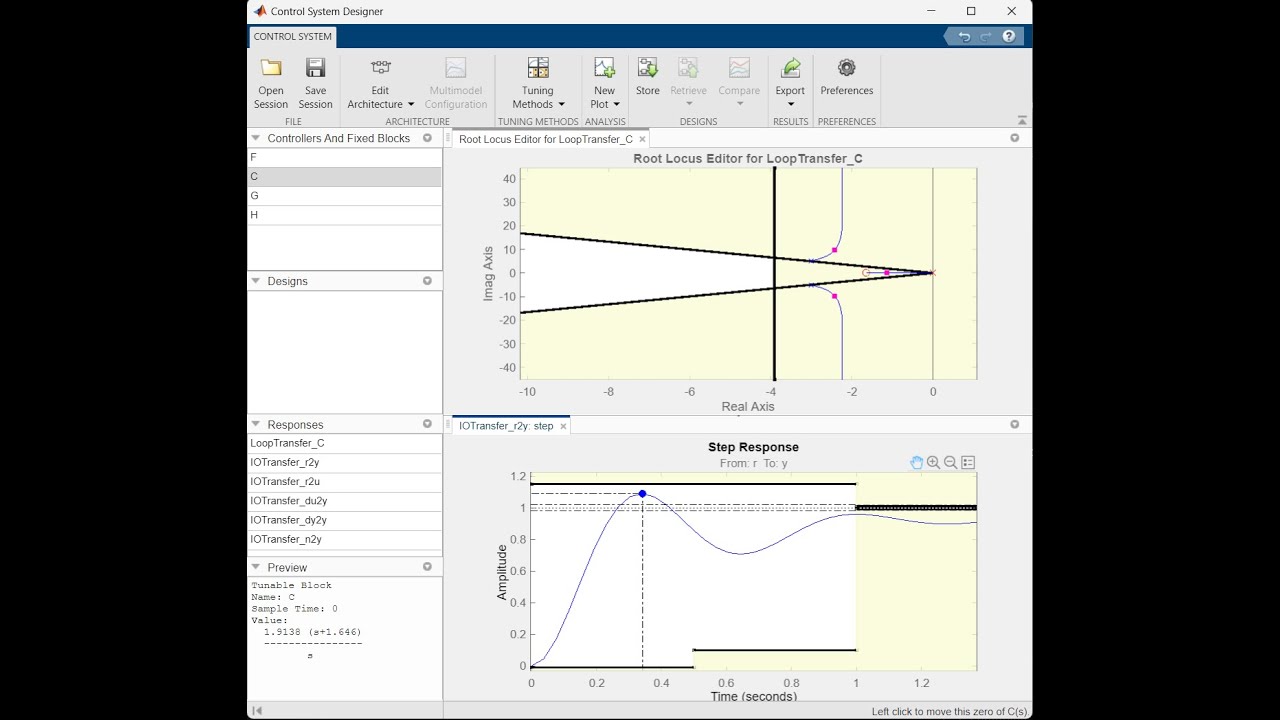Click status text 'Left click to move this zero'

tap(949, 712)
